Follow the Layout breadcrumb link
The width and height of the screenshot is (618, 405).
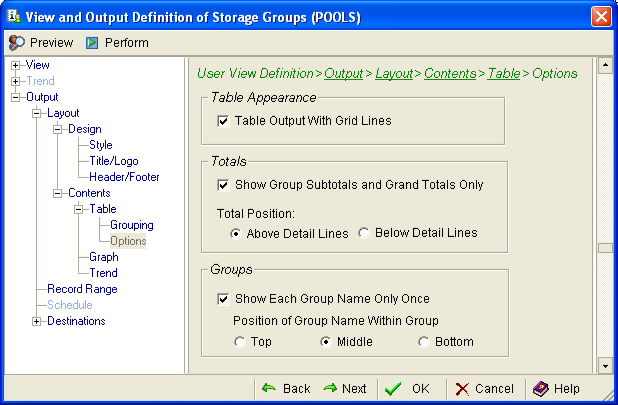coord(394,74)
